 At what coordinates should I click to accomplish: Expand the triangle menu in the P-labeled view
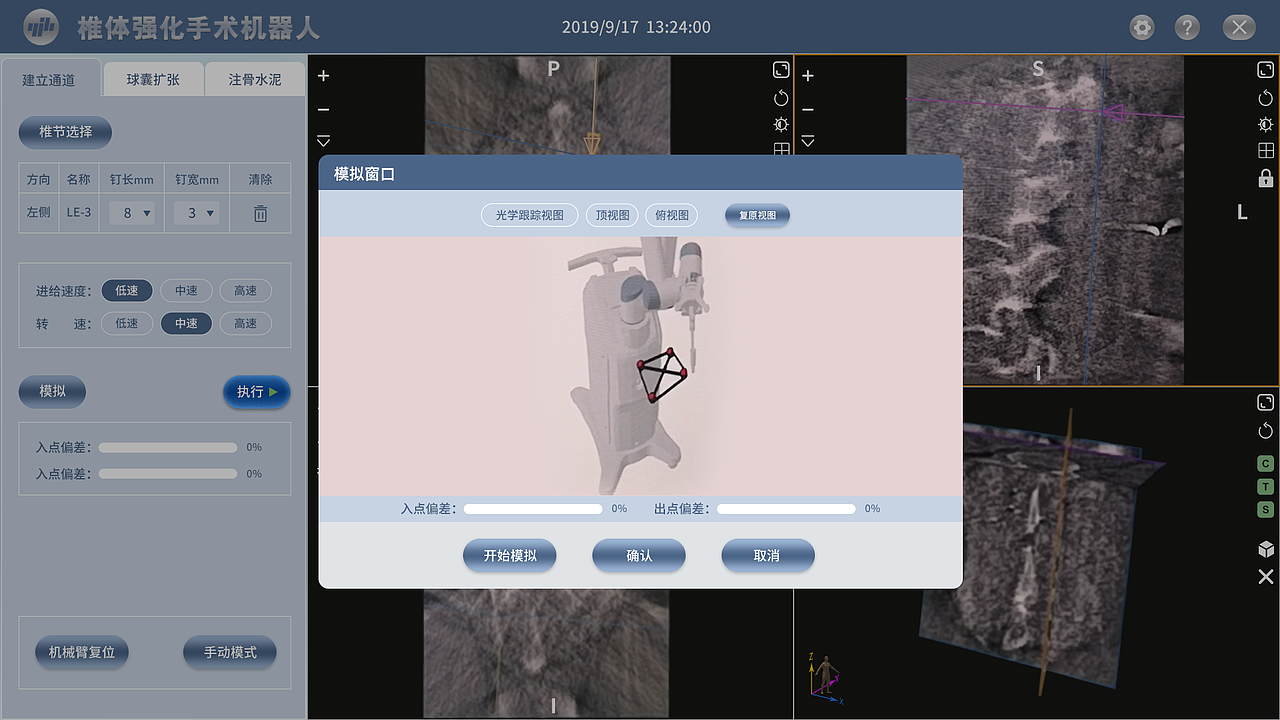(323, 141)
